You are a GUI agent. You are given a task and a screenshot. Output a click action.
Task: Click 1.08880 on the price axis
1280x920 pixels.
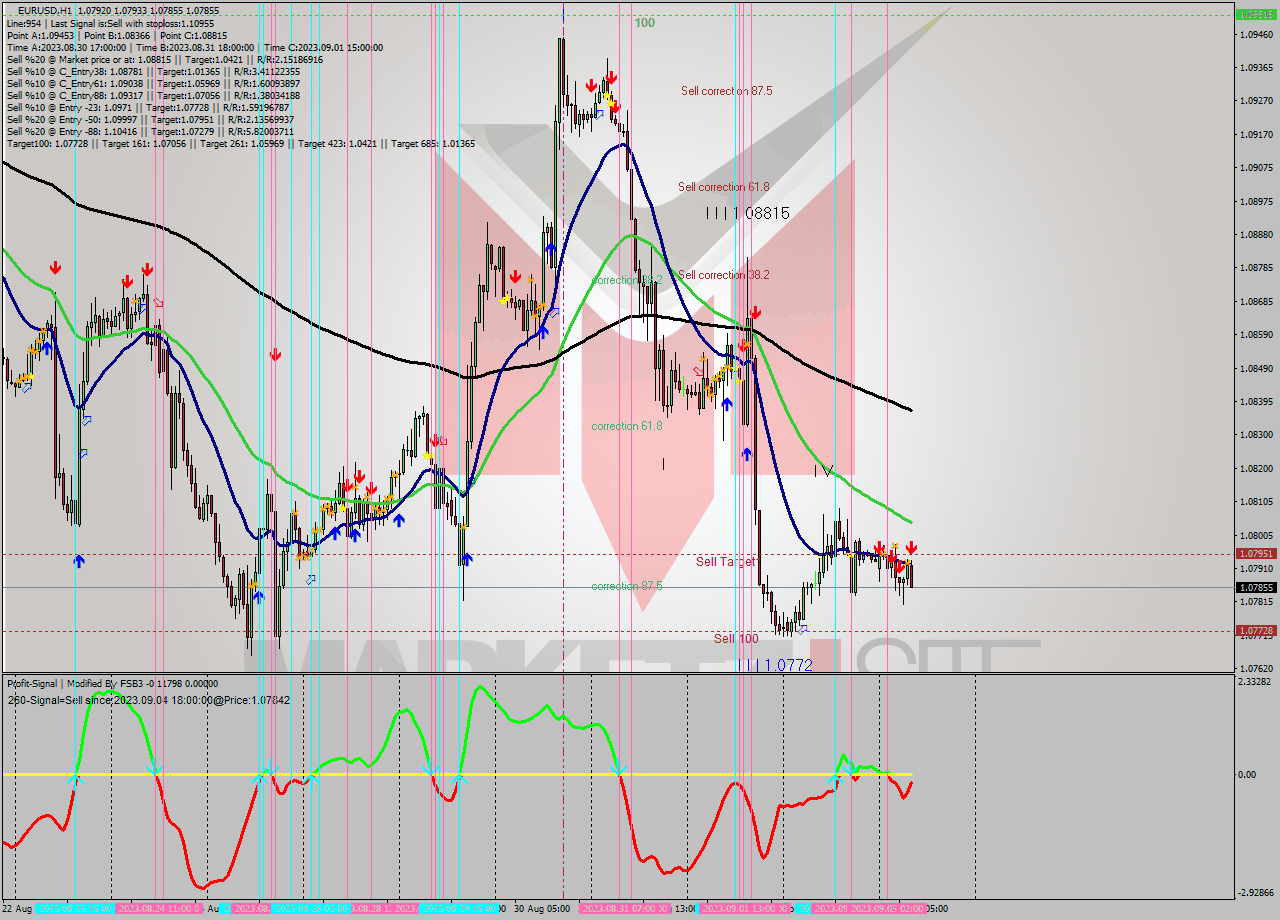1256,234
